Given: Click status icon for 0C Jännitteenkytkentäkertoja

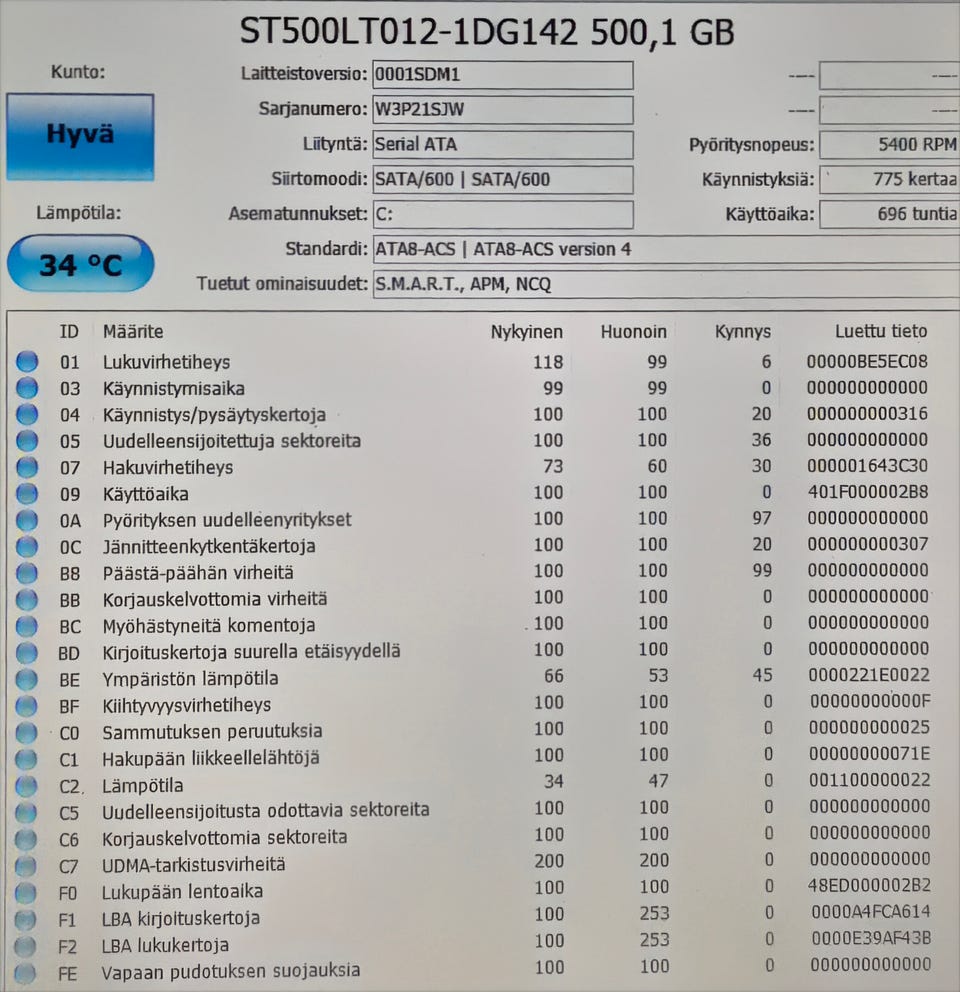Looking at the screenshot, I should click(x=27, y=546).
